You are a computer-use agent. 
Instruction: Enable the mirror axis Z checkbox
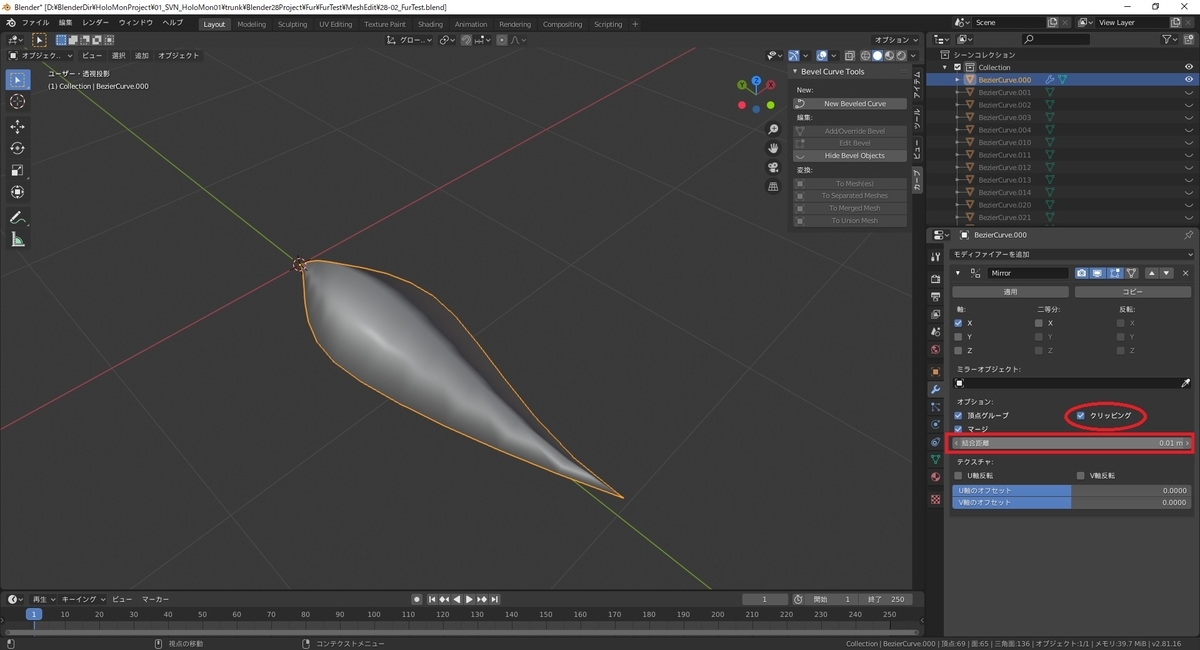(958, 351)
